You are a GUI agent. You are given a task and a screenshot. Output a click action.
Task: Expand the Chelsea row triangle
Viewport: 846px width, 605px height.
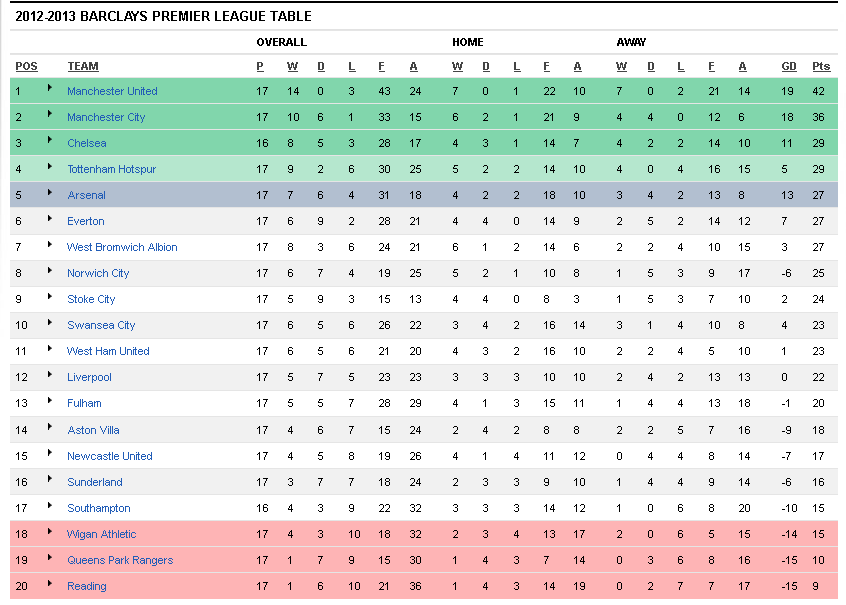tap(50, 140)
